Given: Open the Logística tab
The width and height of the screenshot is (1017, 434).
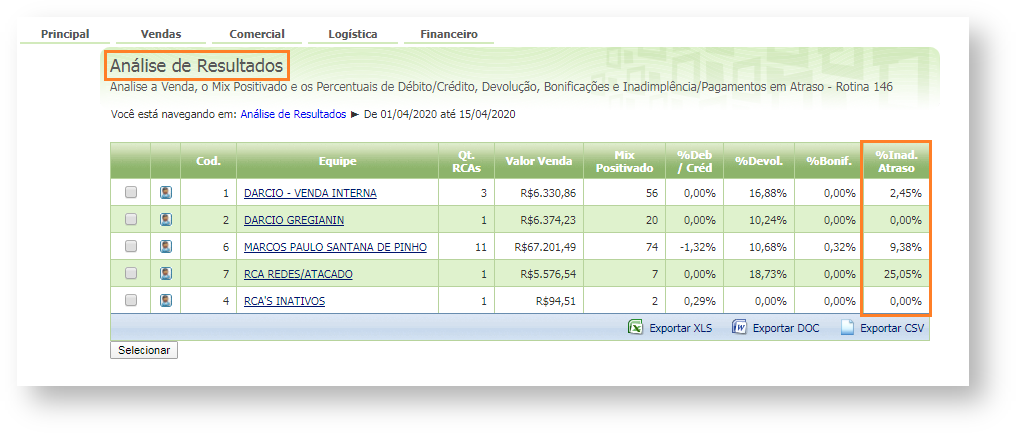Looking at the screenshot, I should click(x=353, y=34).
